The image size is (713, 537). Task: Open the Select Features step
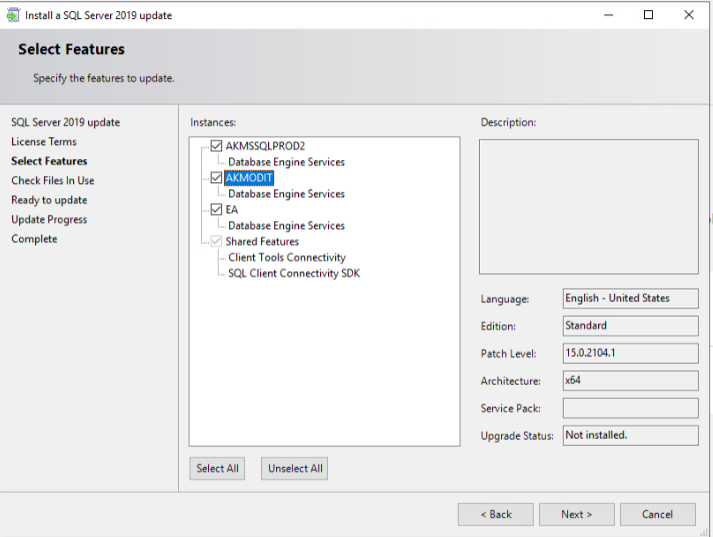pyautogui.click(x=49, y=161)
